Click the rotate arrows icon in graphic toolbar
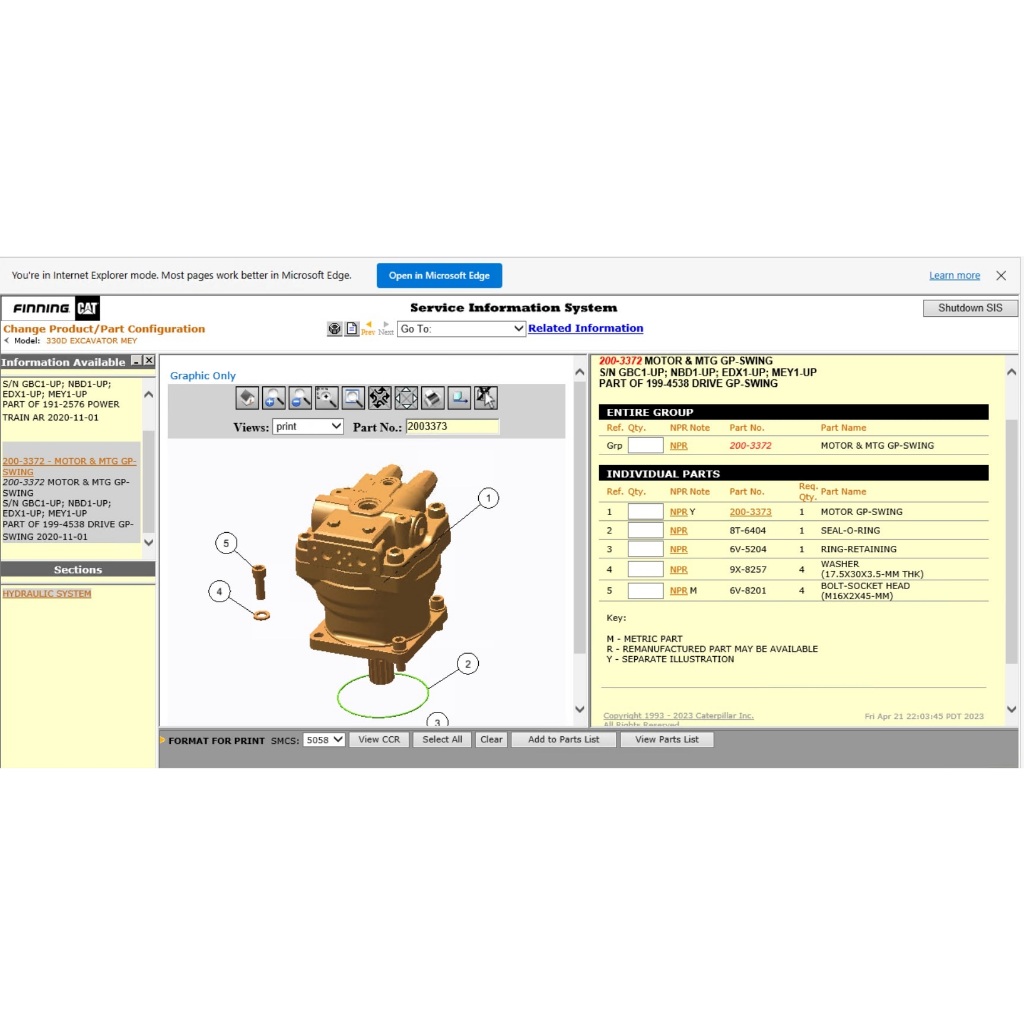This screenshot has width=1024, height=1024. click(379, 398)
